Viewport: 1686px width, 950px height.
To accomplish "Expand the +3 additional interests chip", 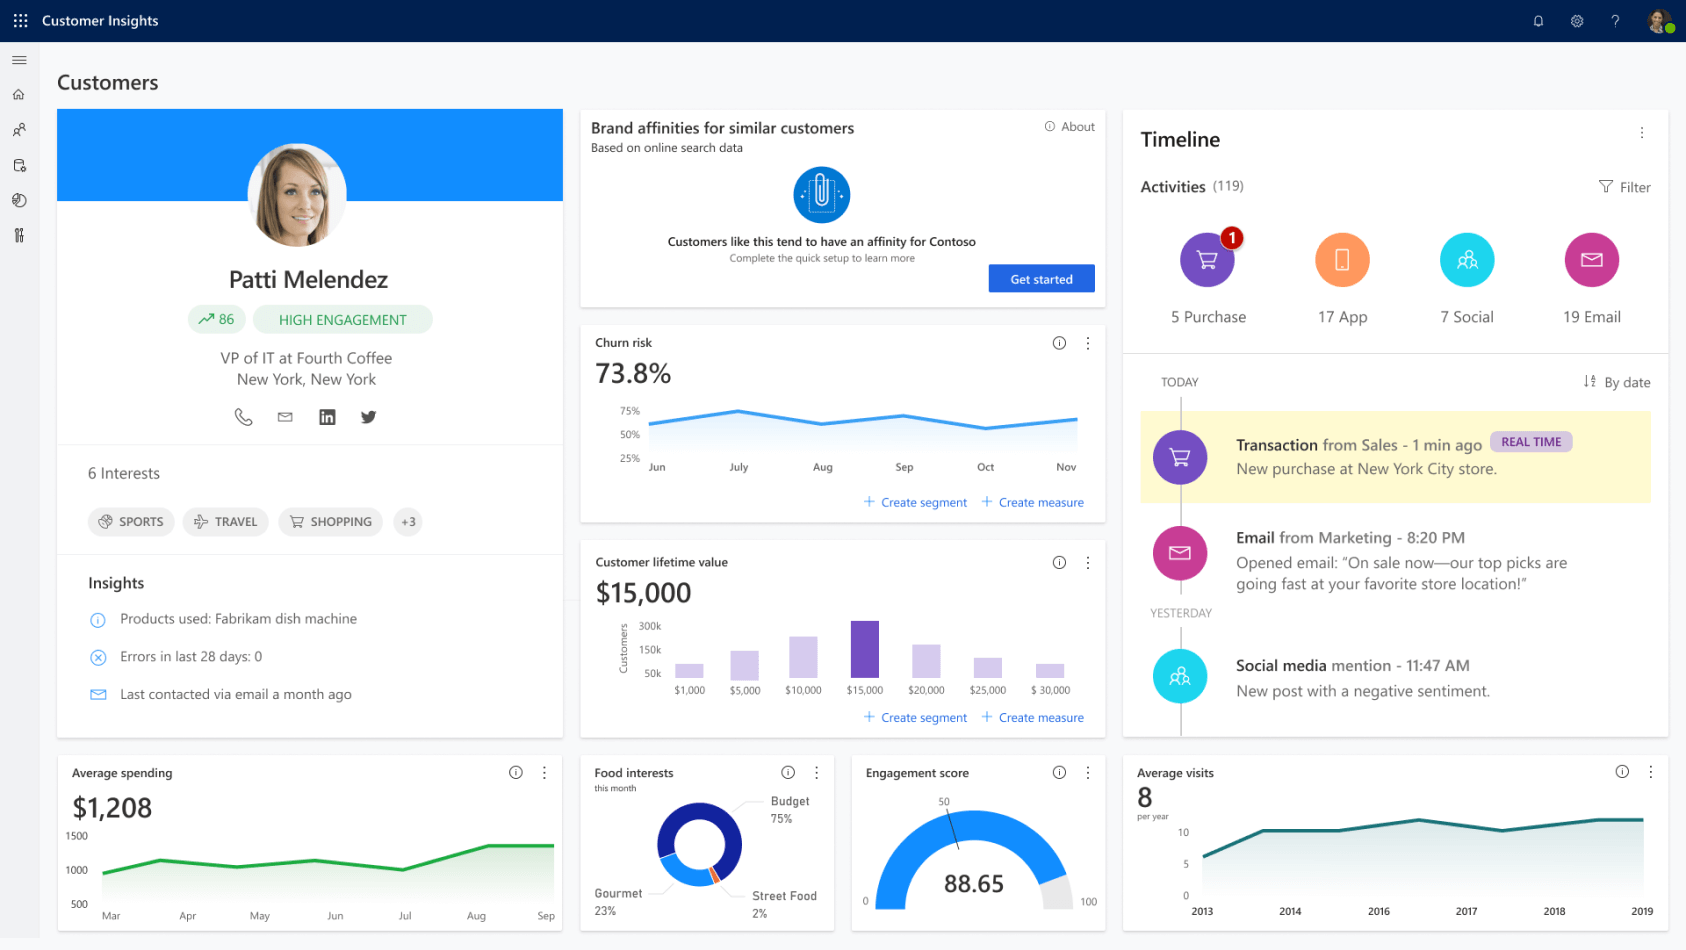I will pos(408,522).
